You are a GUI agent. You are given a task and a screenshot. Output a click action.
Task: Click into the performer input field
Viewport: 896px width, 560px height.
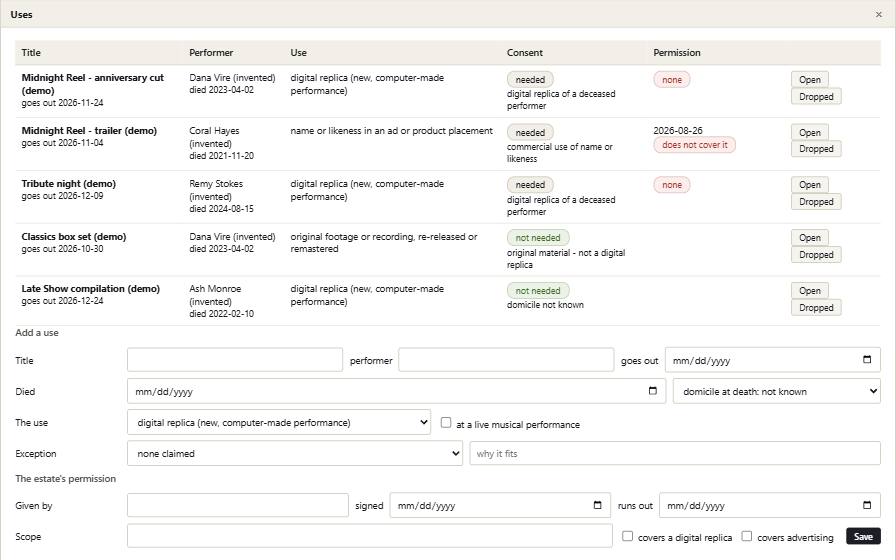click(506, 360)
